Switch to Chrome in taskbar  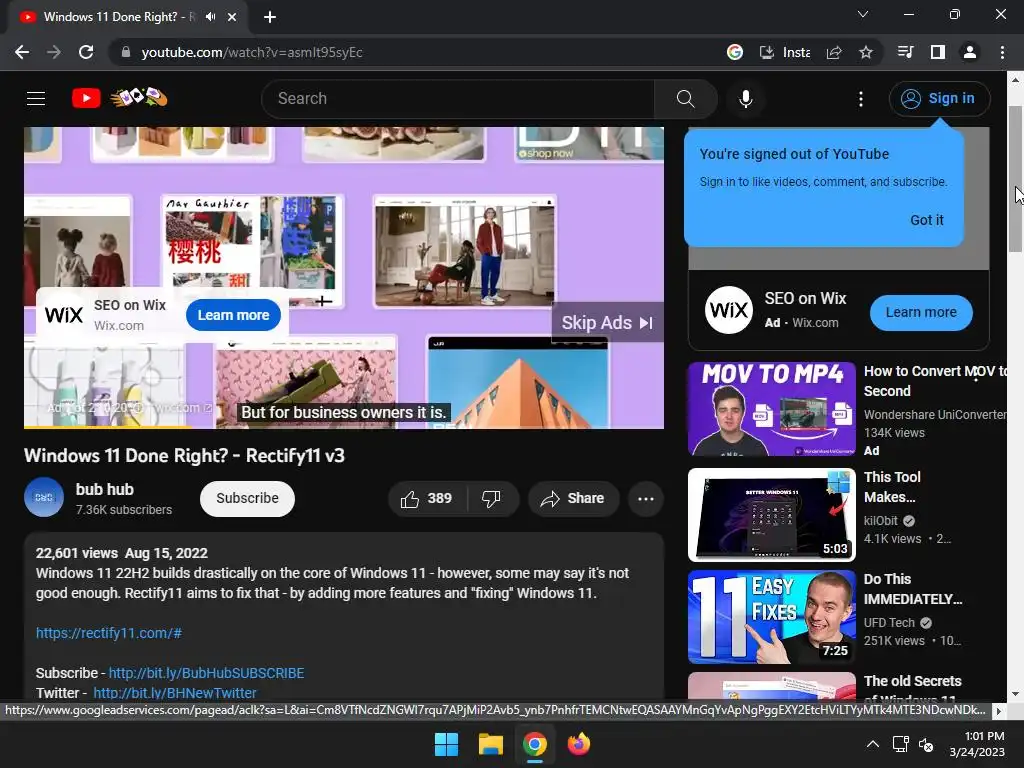(x=535, y=744)
